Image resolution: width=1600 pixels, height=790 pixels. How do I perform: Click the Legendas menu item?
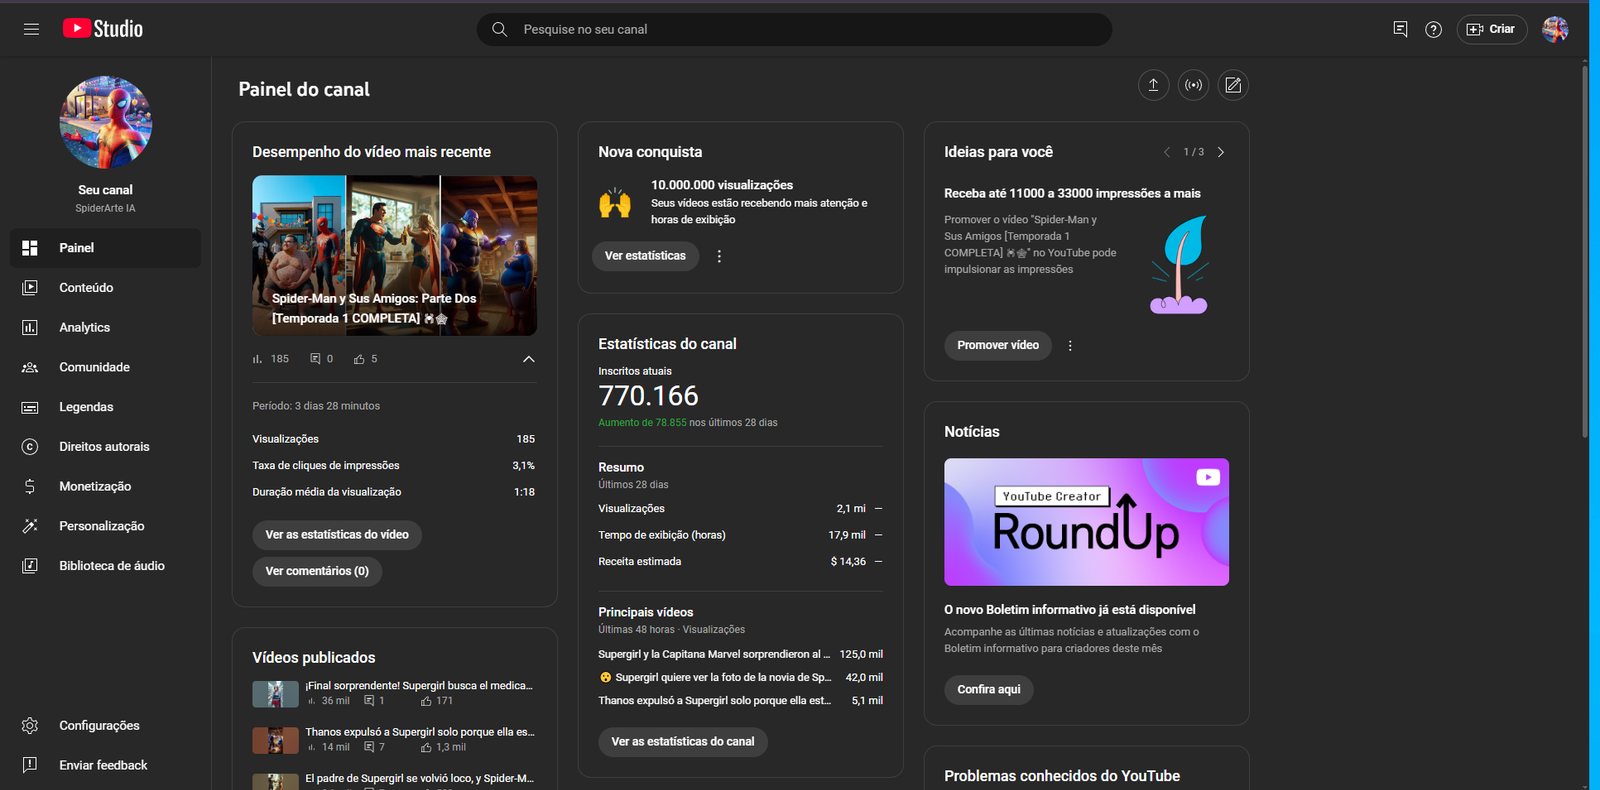105,407
